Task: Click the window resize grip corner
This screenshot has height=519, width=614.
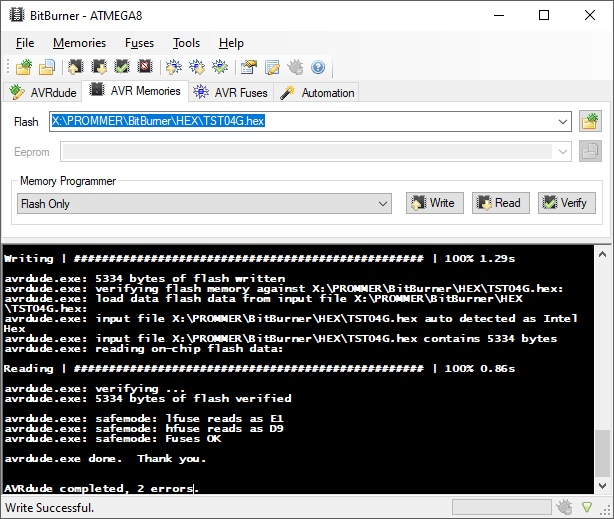Action: tap(607, 510)
